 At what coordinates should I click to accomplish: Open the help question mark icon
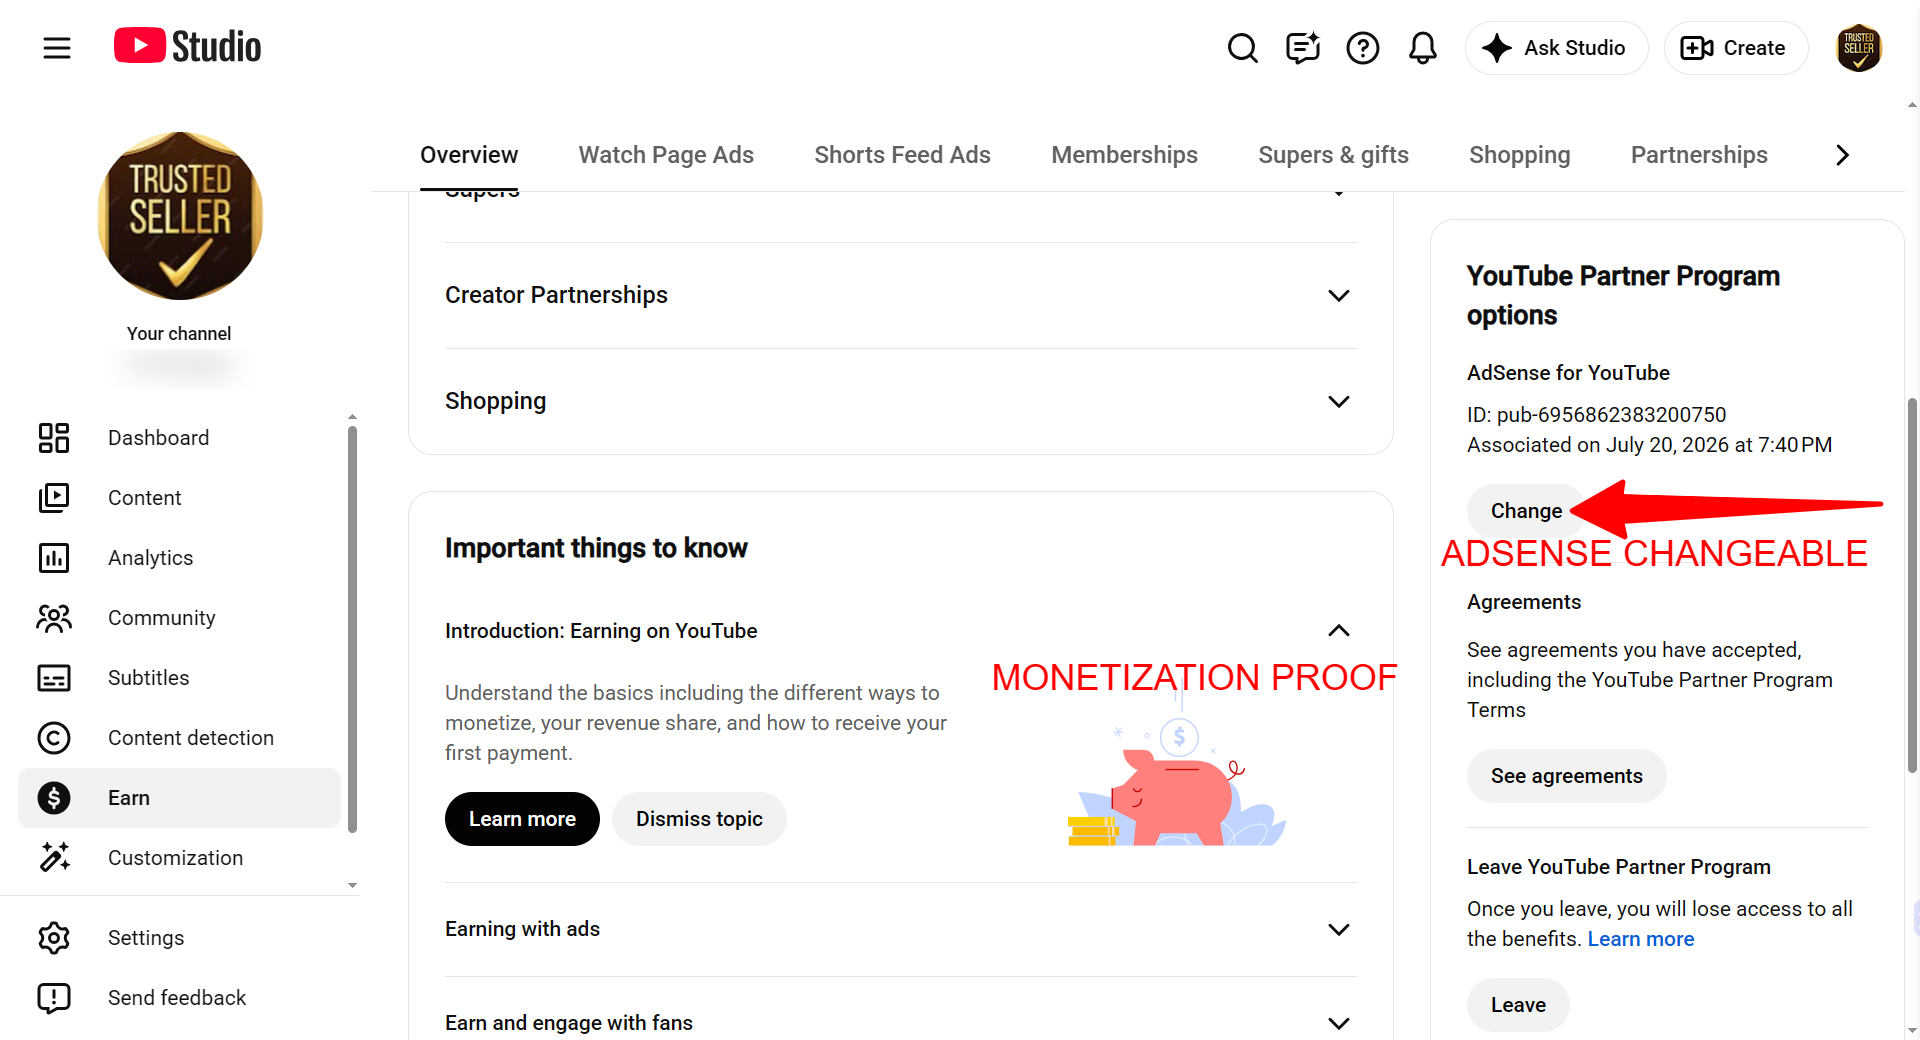[x=1362, y=48]
